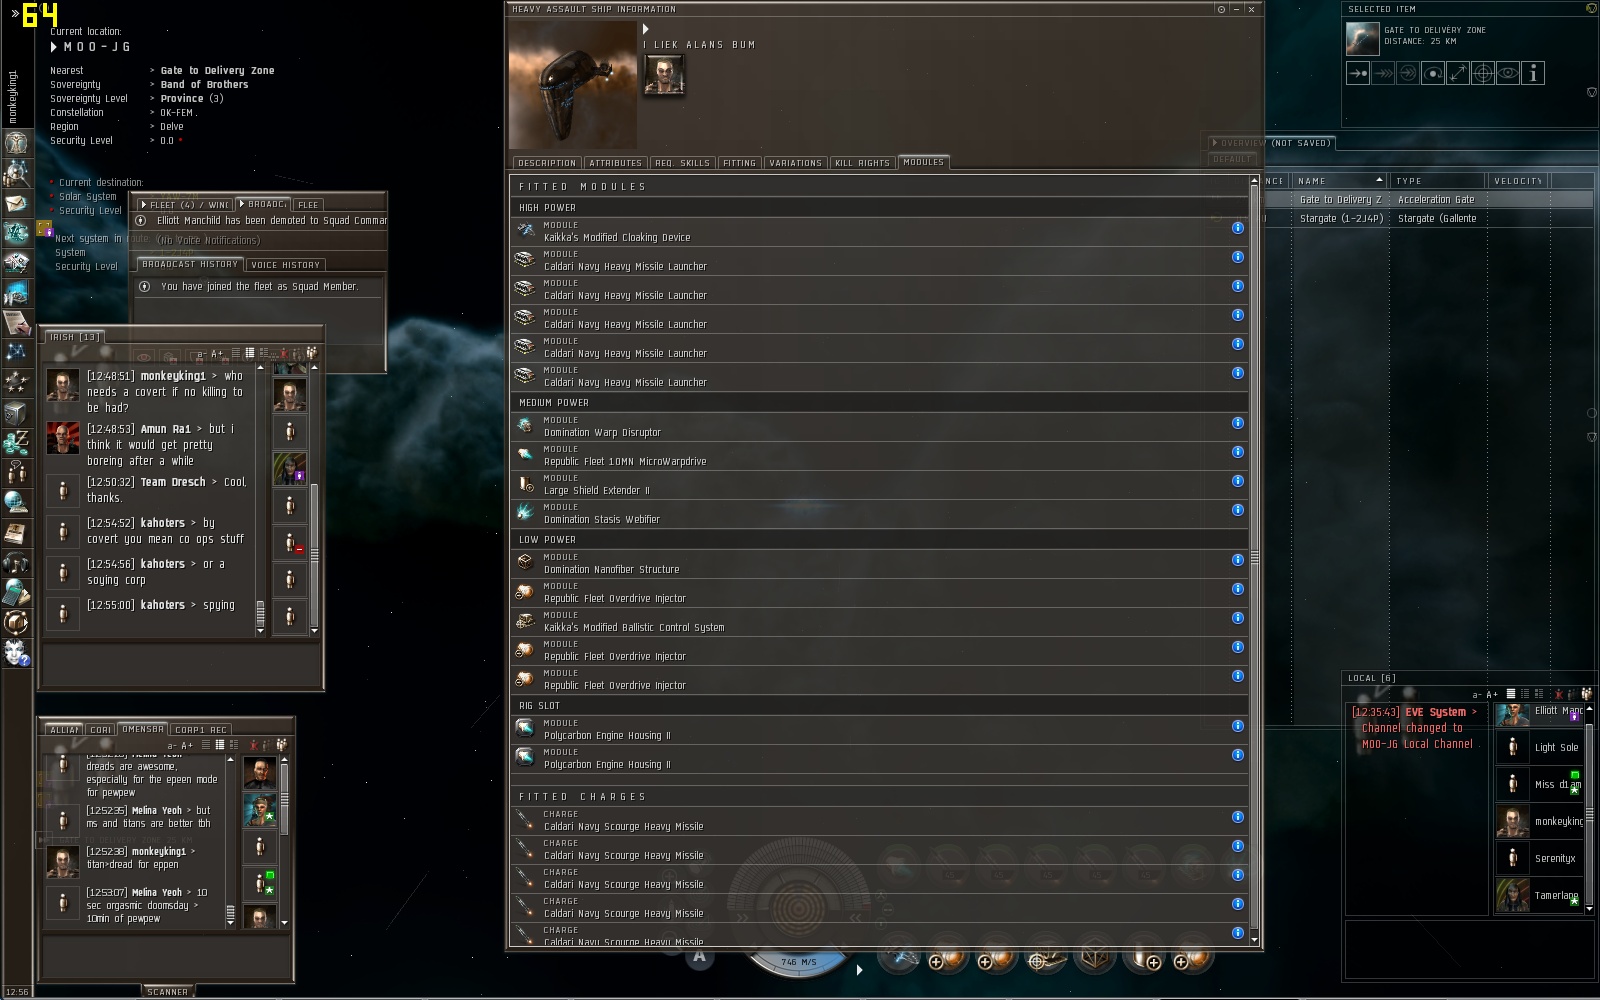The image size is (1600, 1000).
Task: Open the Wallet coins icon in sidebar
Action: [x=16, y=441]
